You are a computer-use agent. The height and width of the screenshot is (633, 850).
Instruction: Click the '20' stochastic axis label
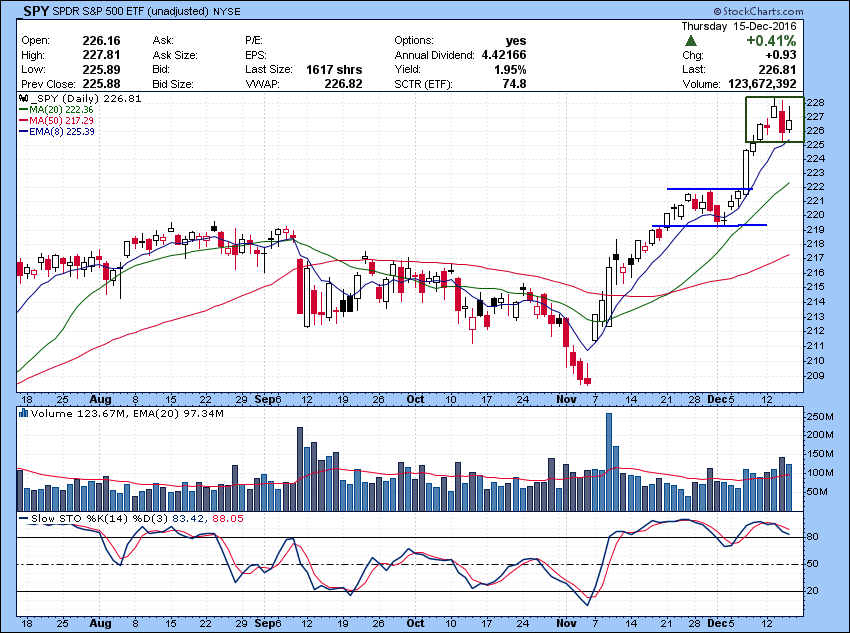pos(813,591)
